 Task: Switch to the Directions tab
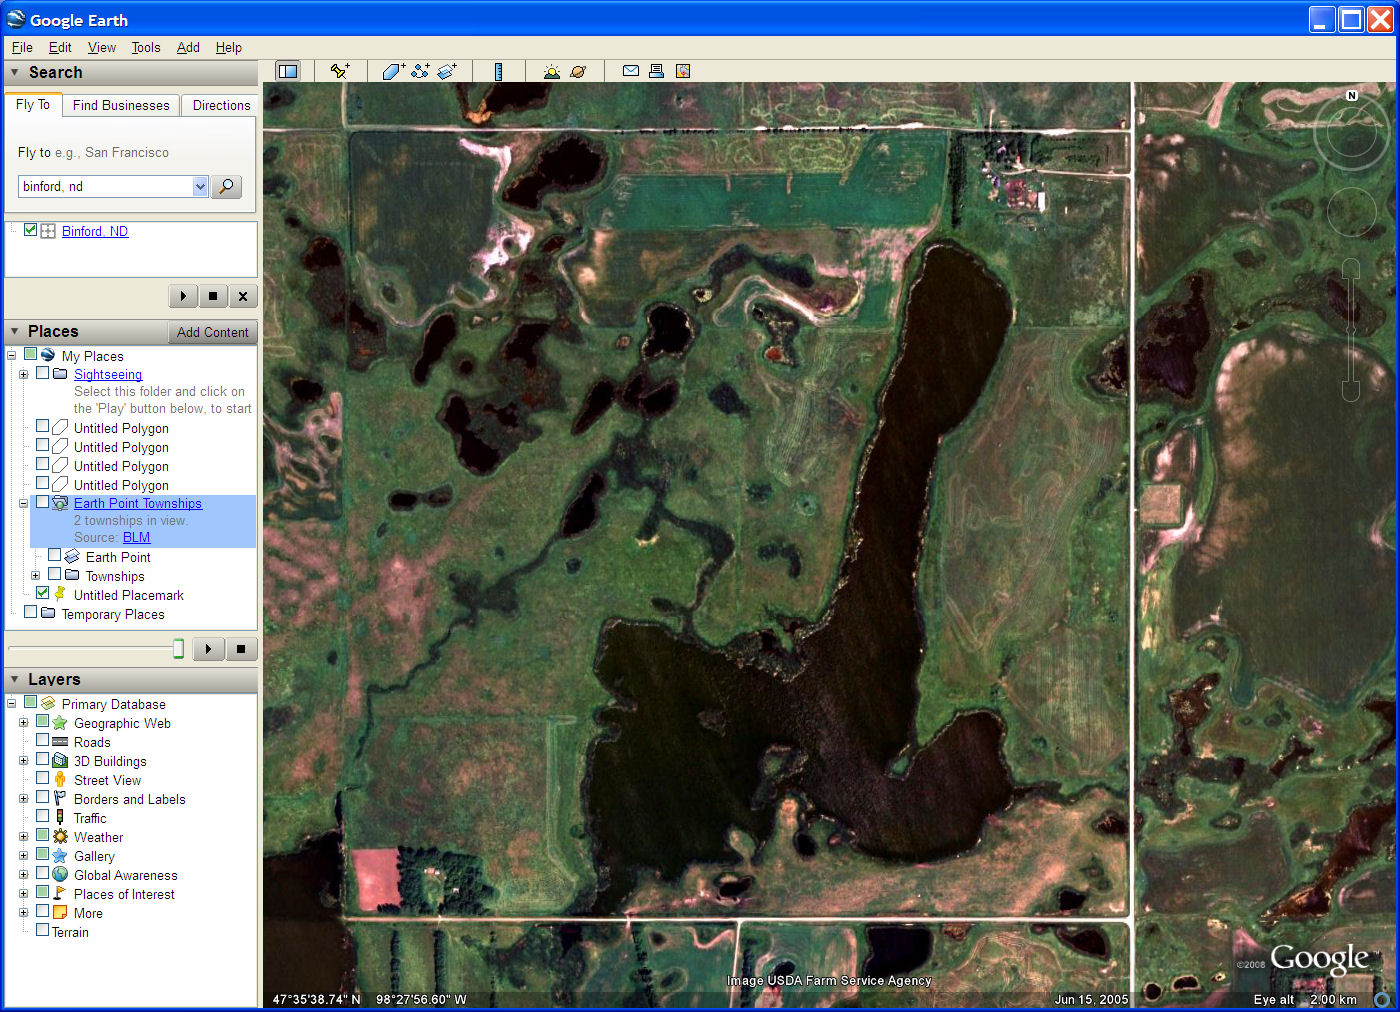tap(221, 105)
